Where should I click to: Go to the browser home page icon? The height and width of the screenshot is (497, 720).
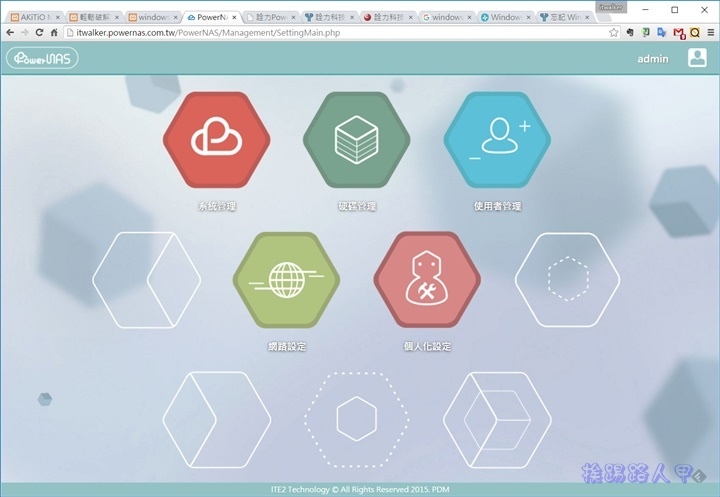coord(54,33)
